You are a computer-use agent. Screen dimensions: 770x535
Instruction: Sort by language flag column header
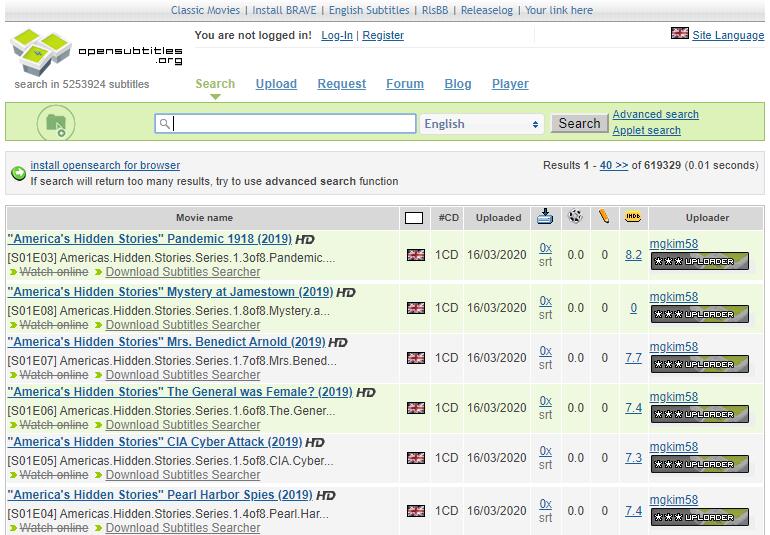[414, 218]
